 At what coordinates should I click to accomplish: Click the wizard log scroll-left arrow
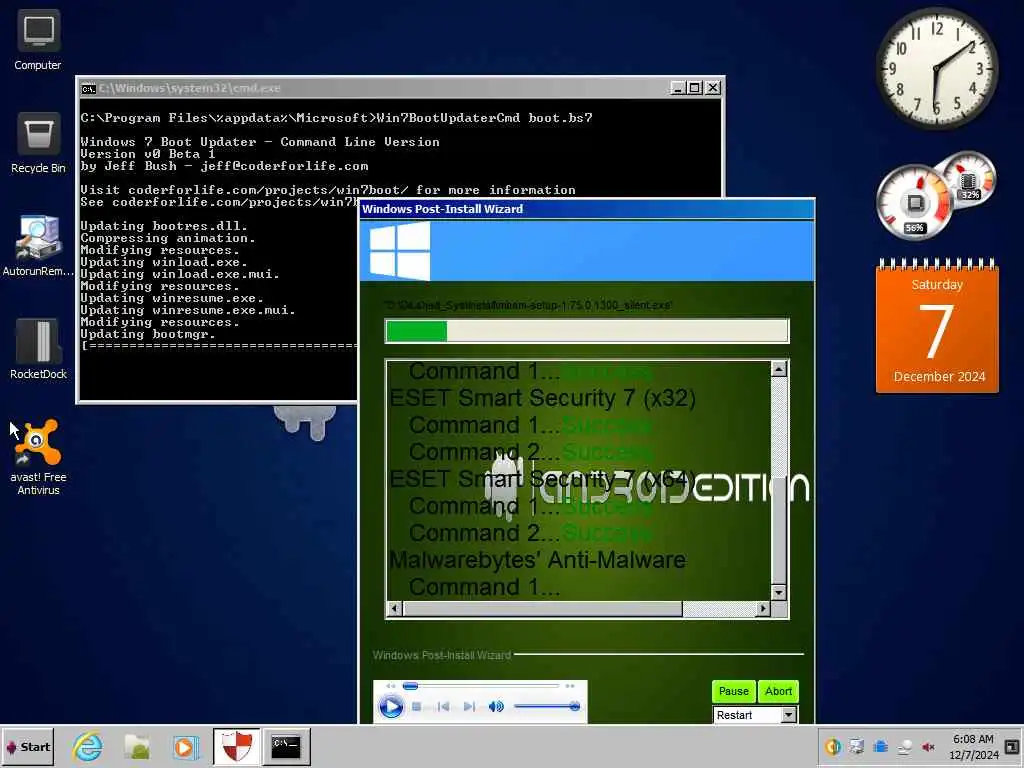(x=394, y=609)
